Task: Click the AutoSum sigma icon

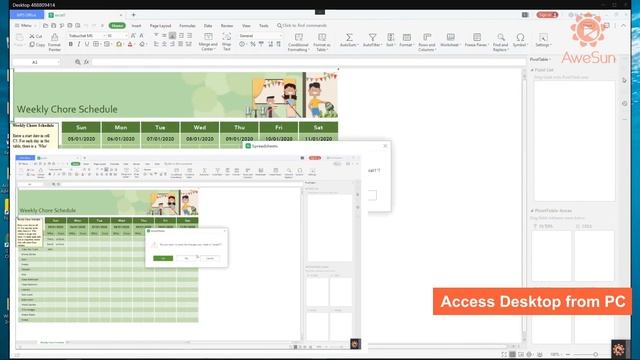Action: (349, 38)
